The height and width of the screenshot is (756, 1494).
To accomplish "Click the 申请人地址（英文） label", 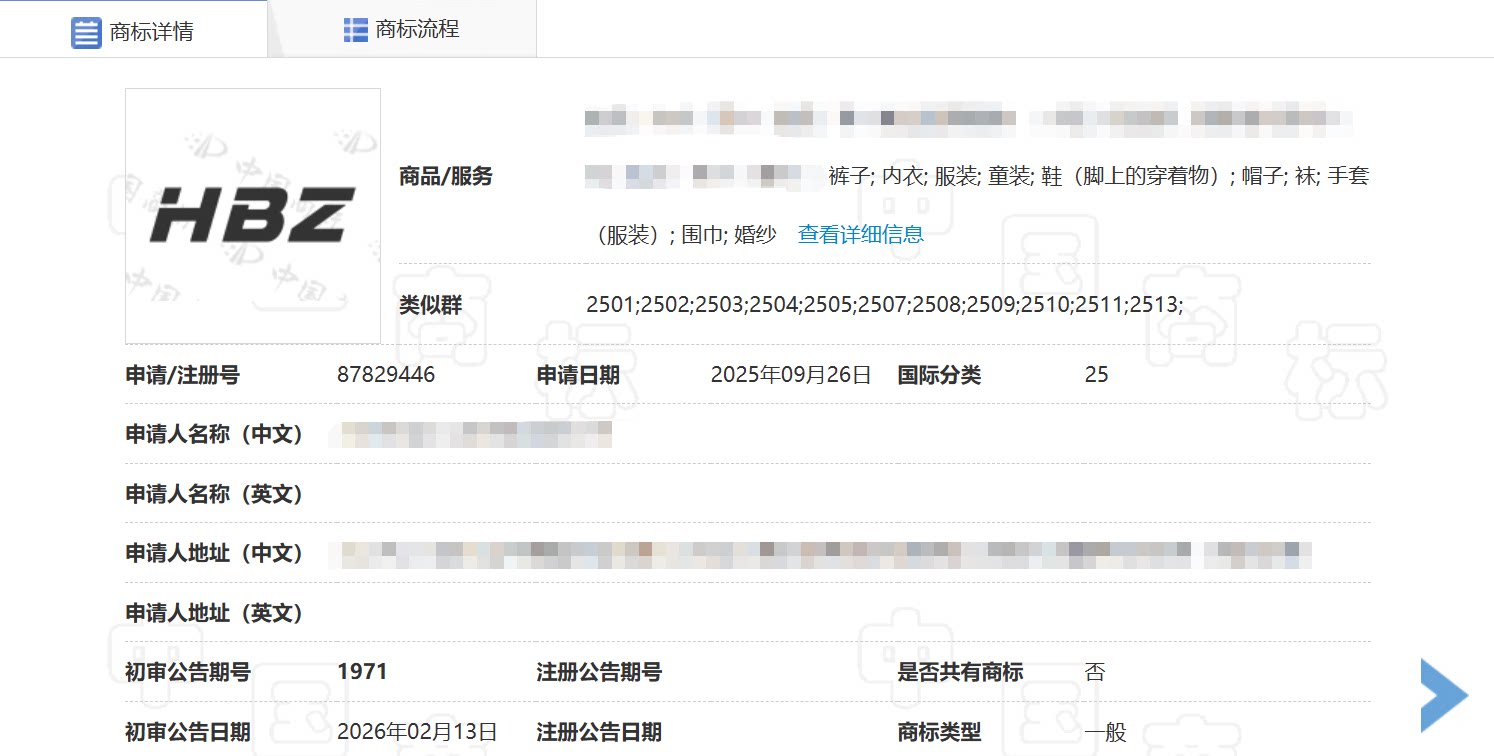I will point(214,613).
